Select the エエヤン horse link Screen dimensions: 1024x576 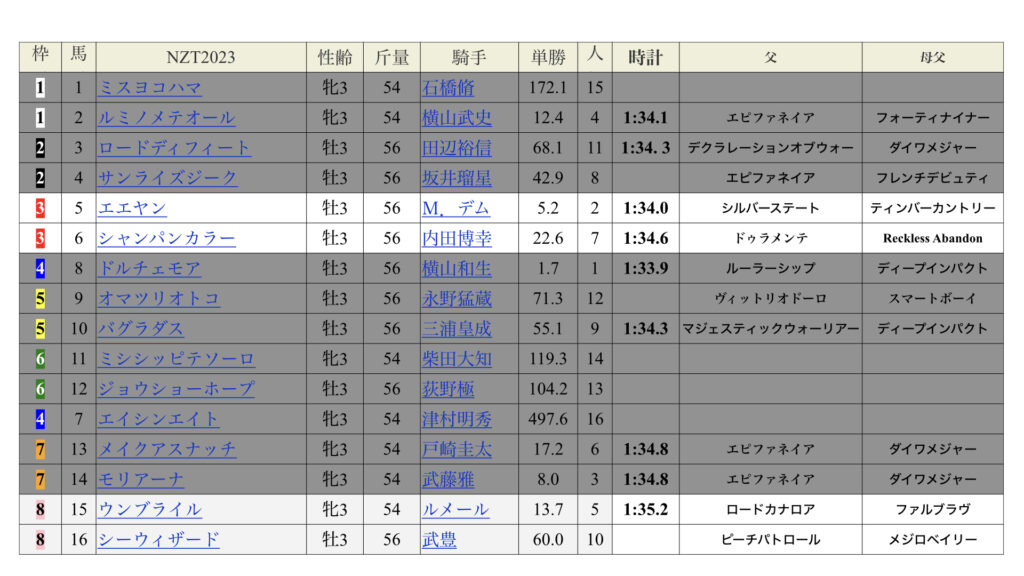pos(132,208)
